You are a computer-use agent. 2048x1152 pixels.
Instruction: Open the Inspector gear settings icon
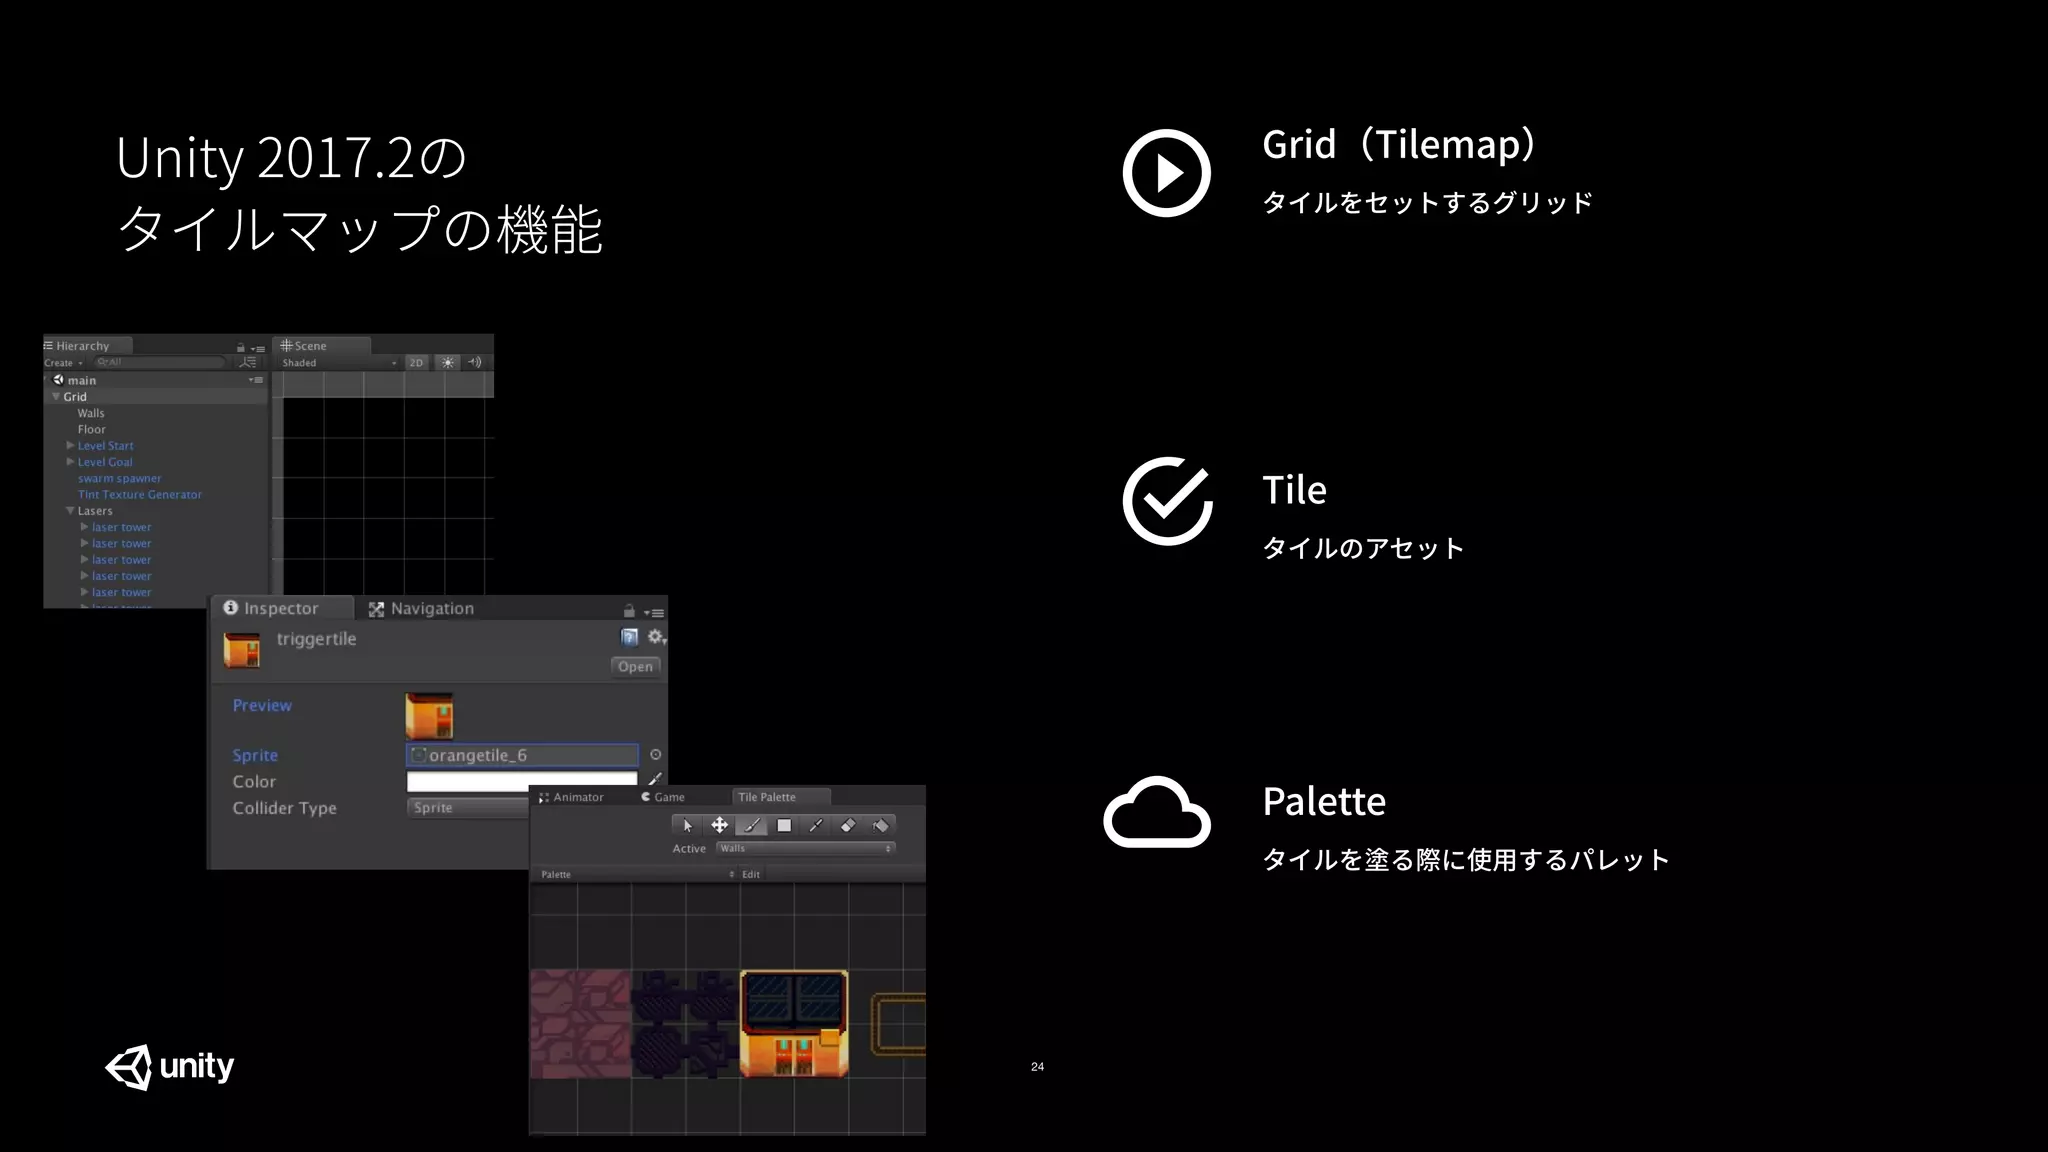[656, 637]
